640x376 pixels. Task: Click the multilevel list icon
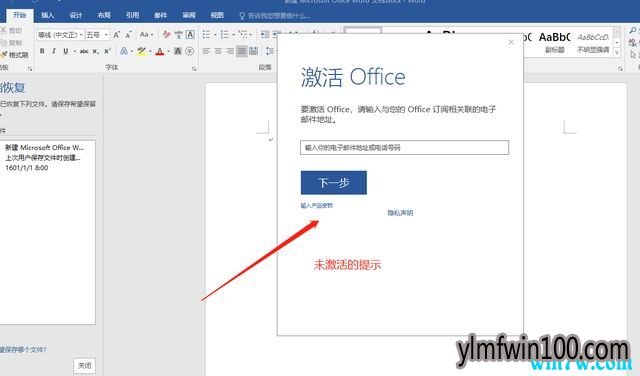click(x=243, y=35)
